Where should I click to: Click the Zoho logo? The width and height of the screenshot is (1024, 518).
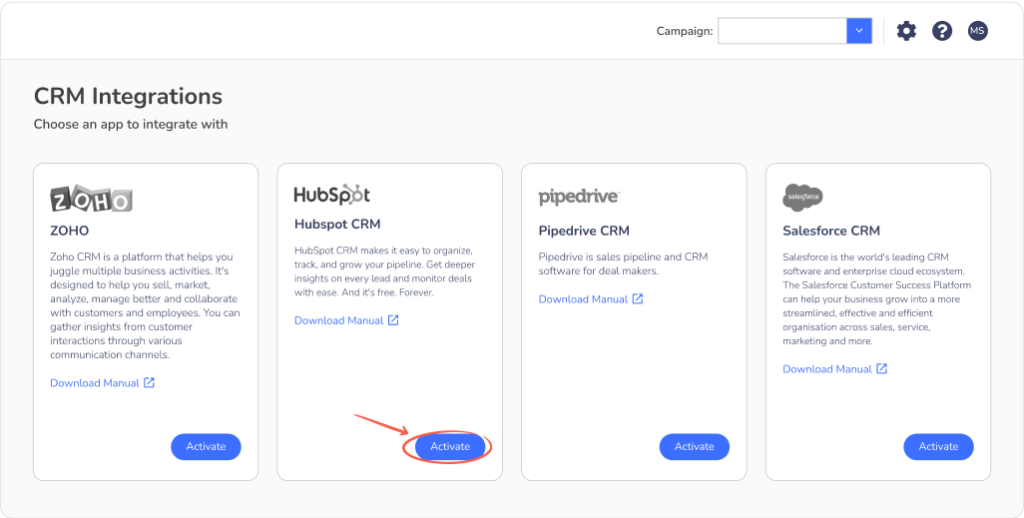(91, 199)
